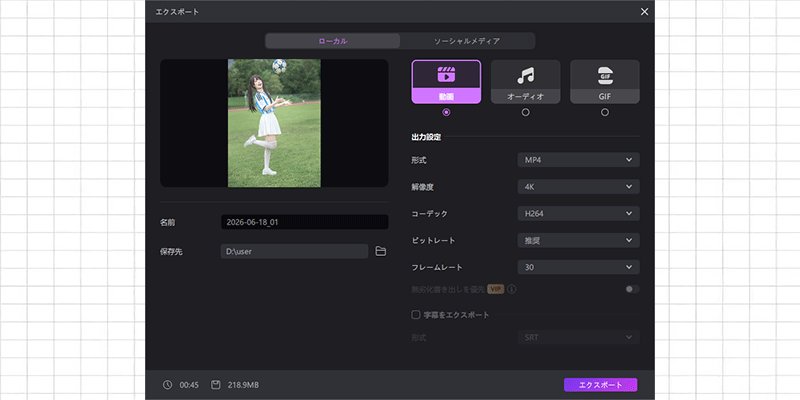The image size is (800, 400).
Task: Choose the 動画 radio button
Action: coord(446,112)
